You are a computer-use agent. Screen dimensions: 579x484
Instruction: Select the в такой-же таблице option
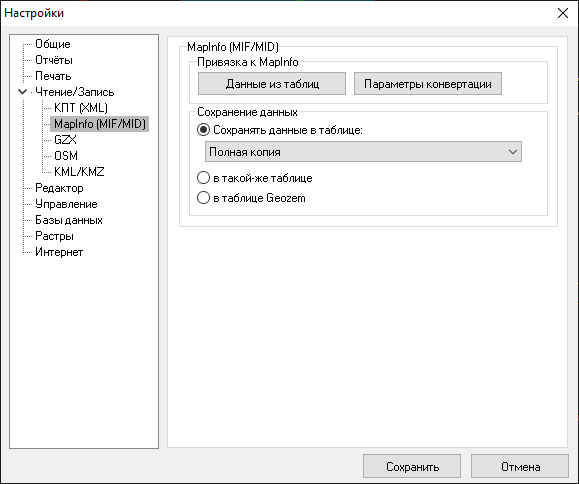[x=203, y=178]
